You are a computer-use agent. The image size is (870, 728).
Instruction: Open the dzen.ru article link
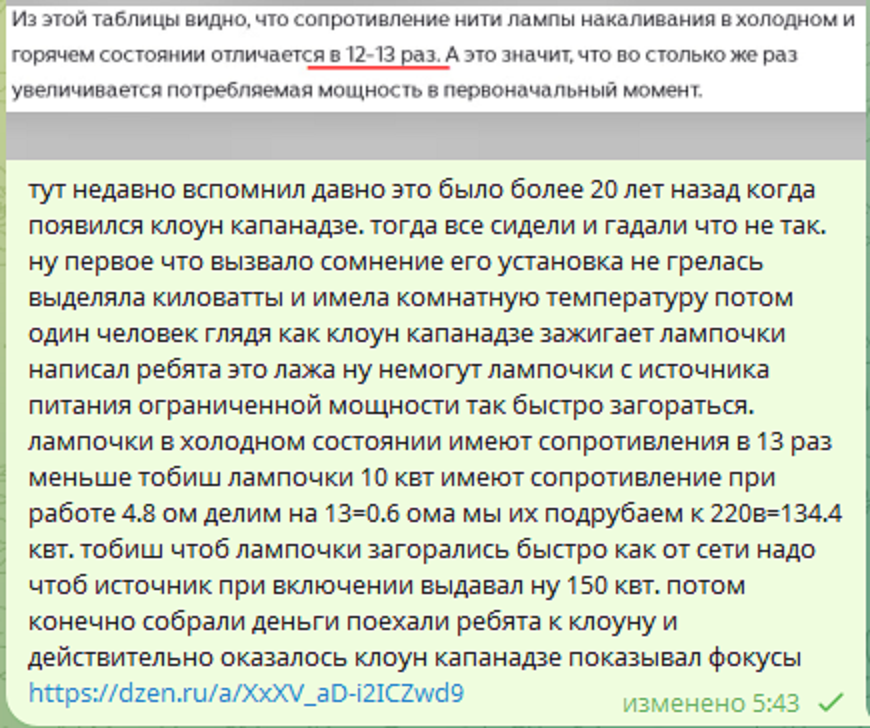(245, 693)
